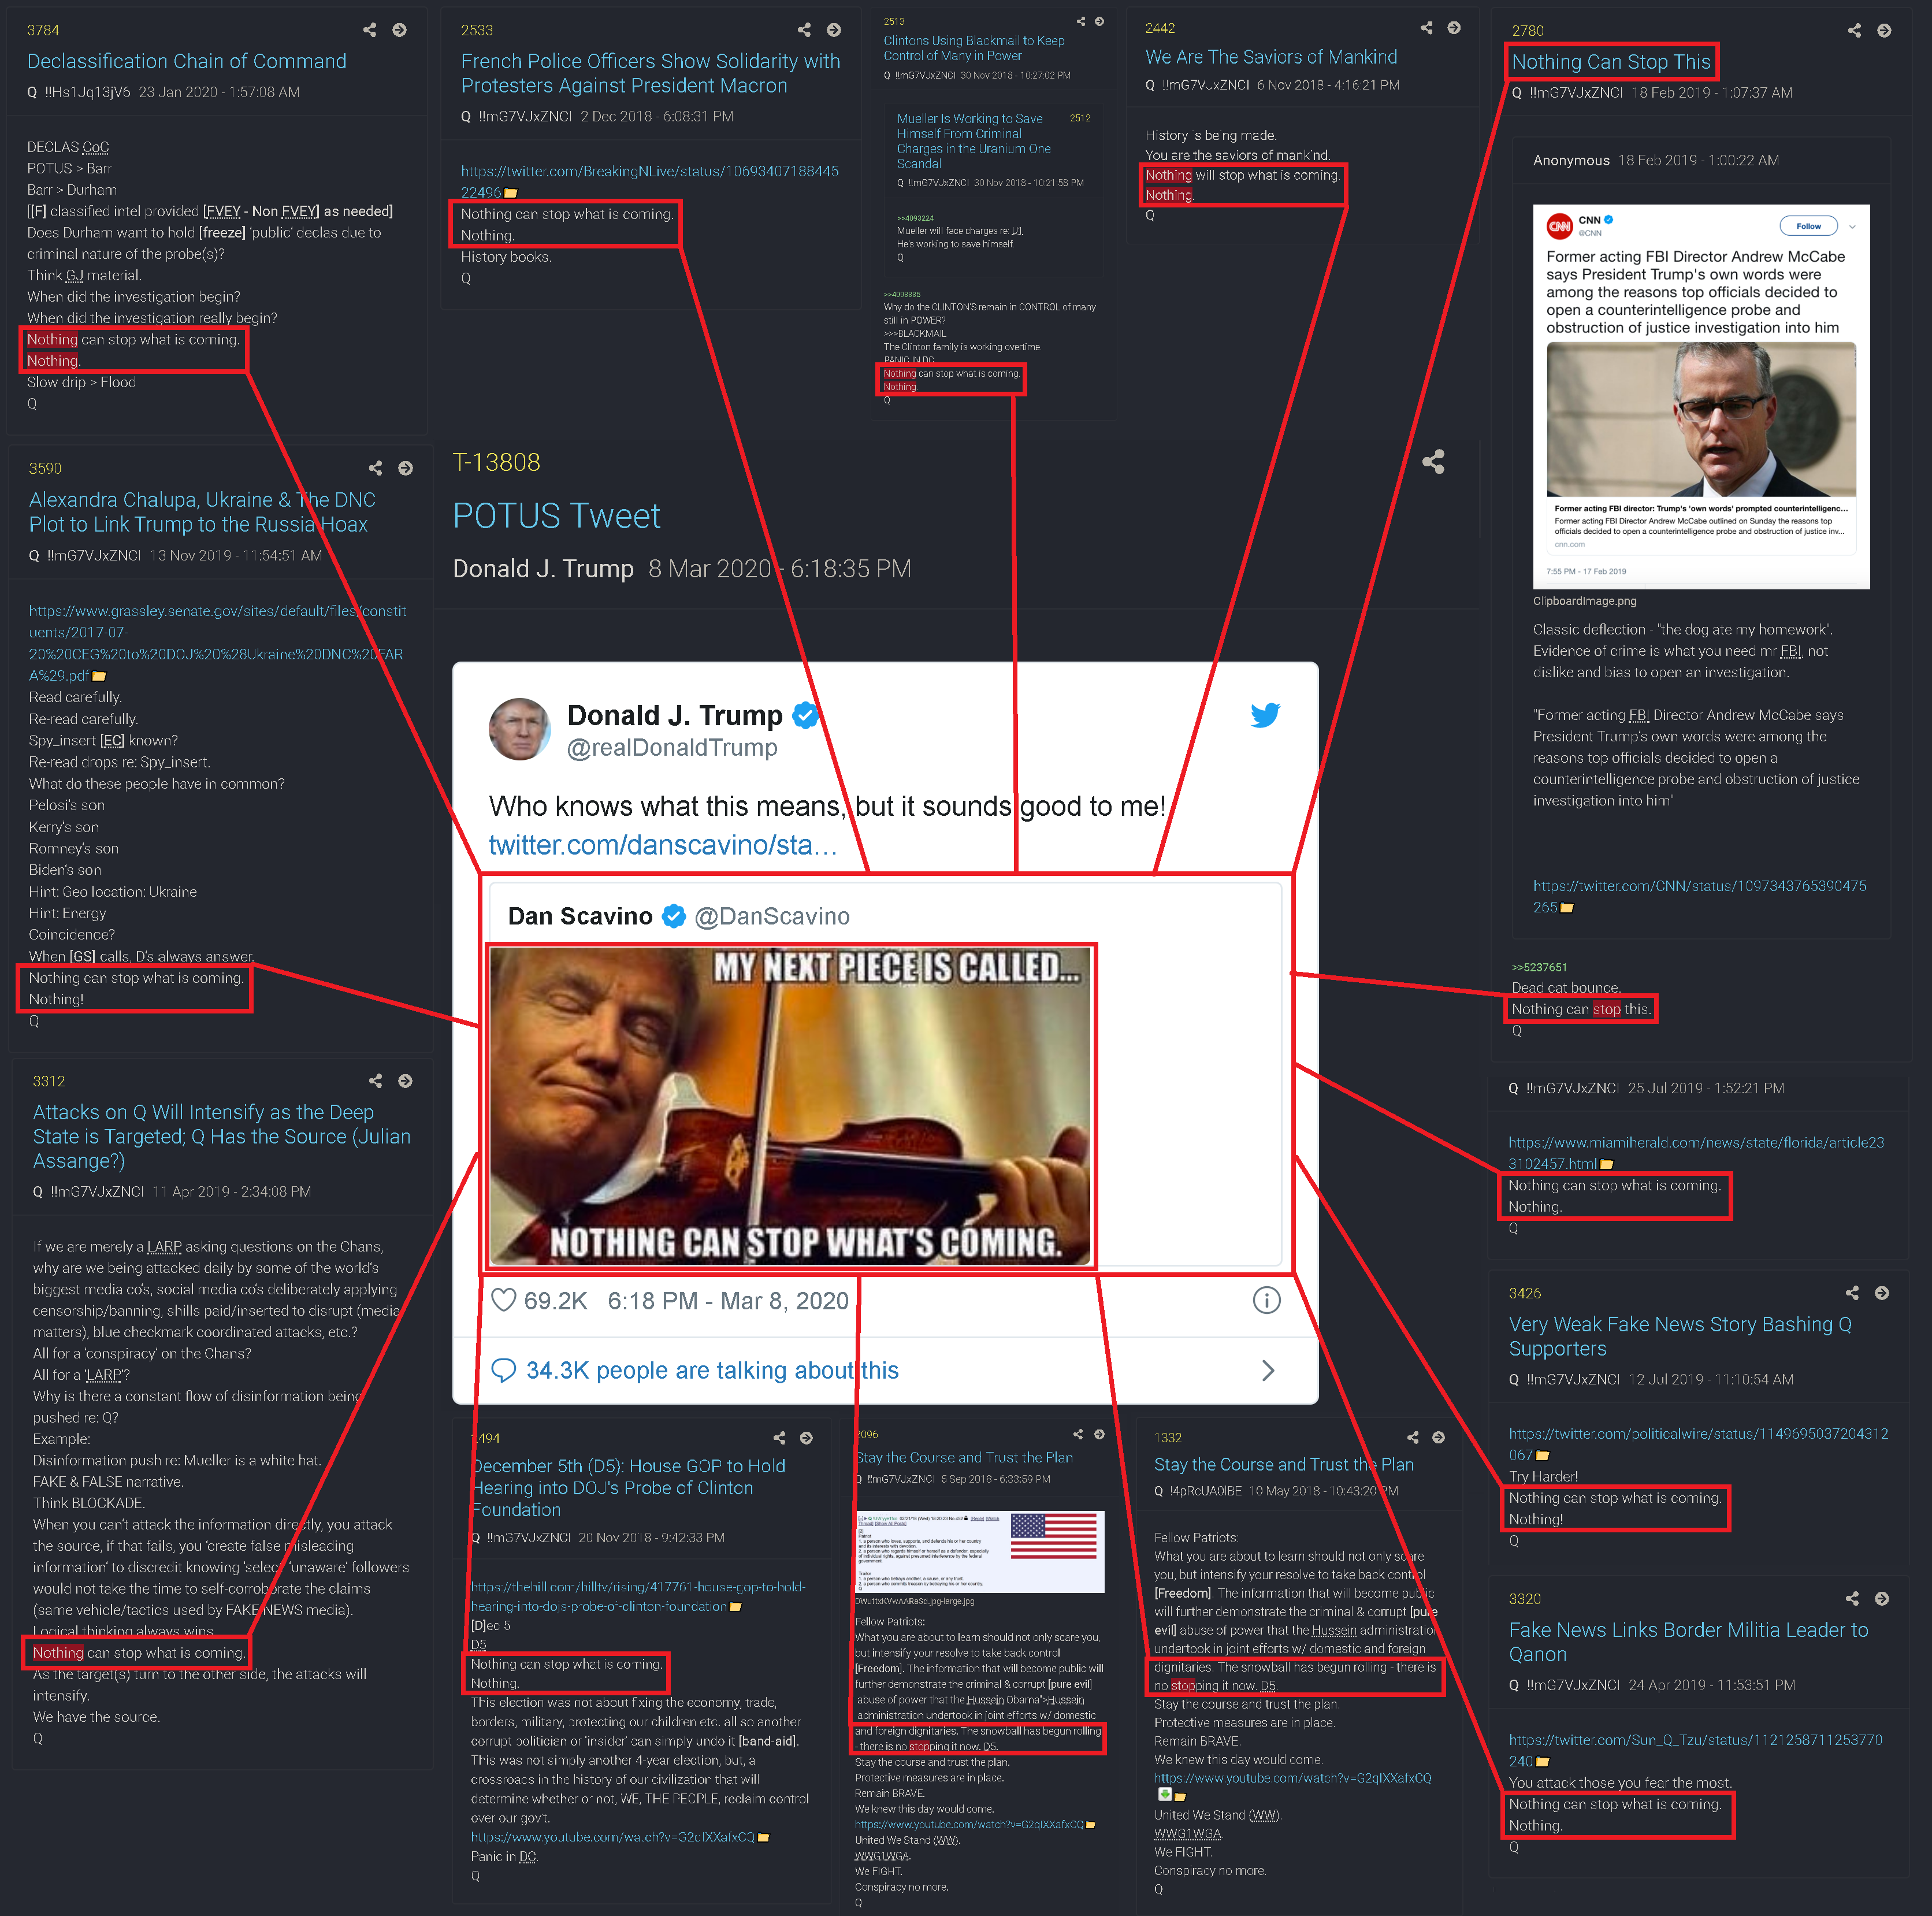
Task: Open Donald J. Trump profile avatar
Action: 519,730
